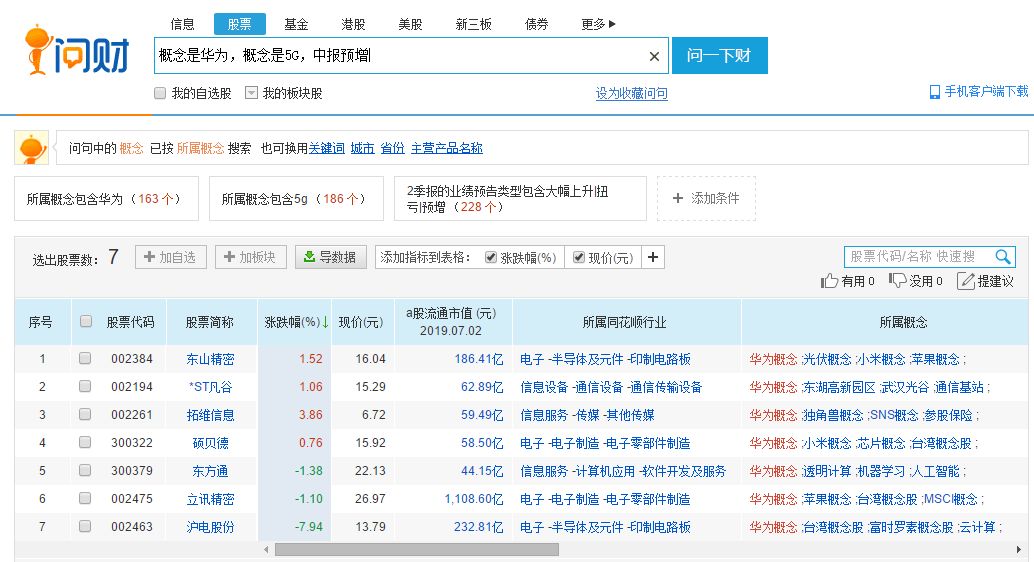Click a股流通市值 column header
This screenshot has height=562, width=1034.
[452, 322]
